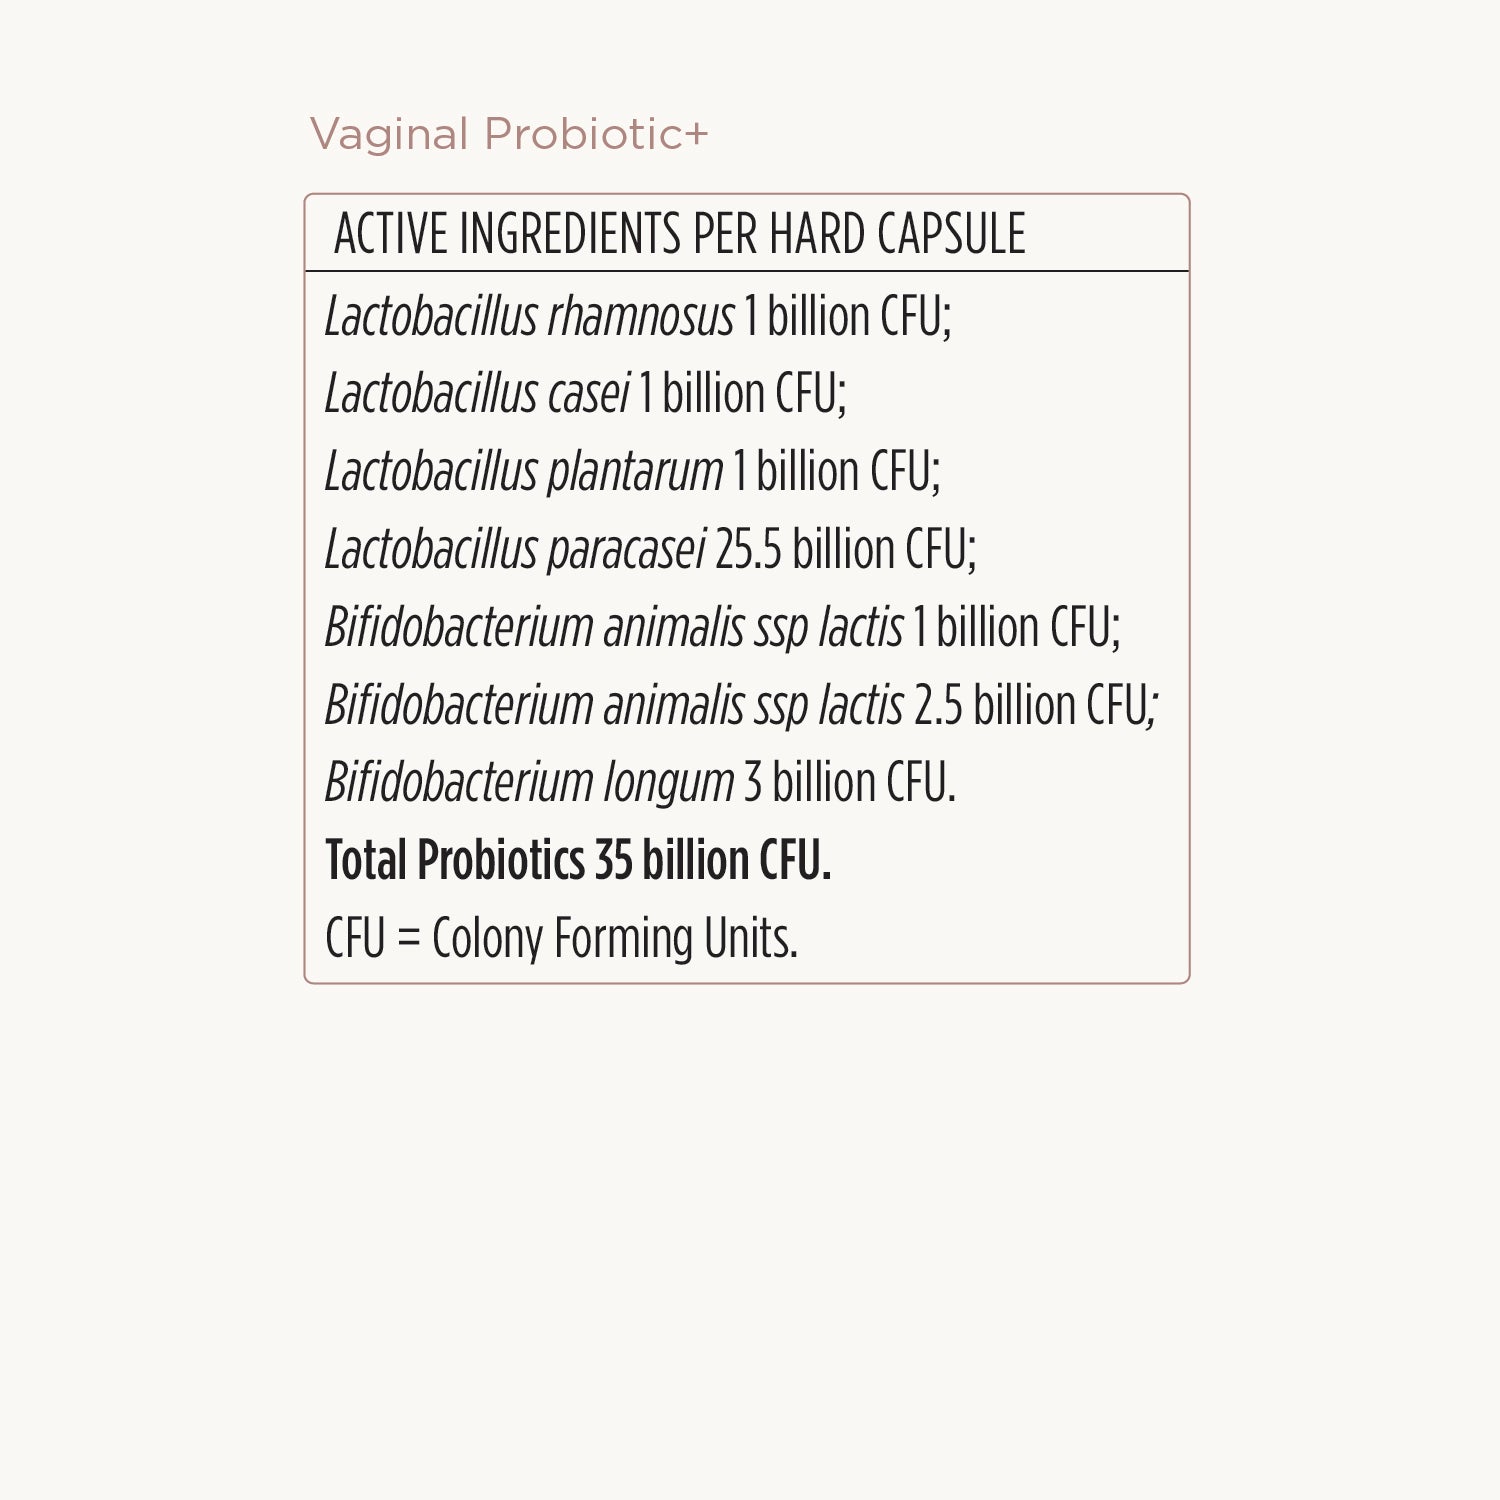This screenshot has width=1500, height=1500.
Task: Click the word Probiotic+ in the title
Action: click(x=596, y=135)
